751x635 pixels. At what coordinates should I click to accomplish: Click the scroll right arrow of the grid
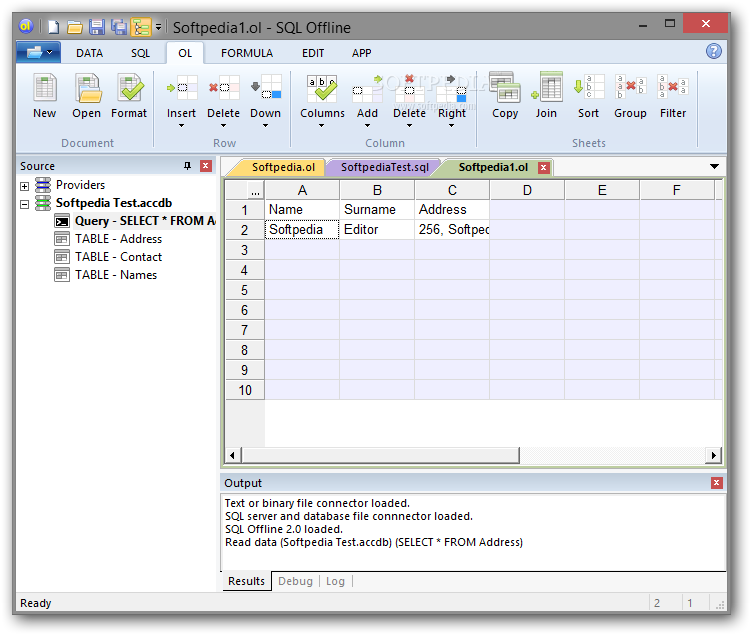(714, 455)
